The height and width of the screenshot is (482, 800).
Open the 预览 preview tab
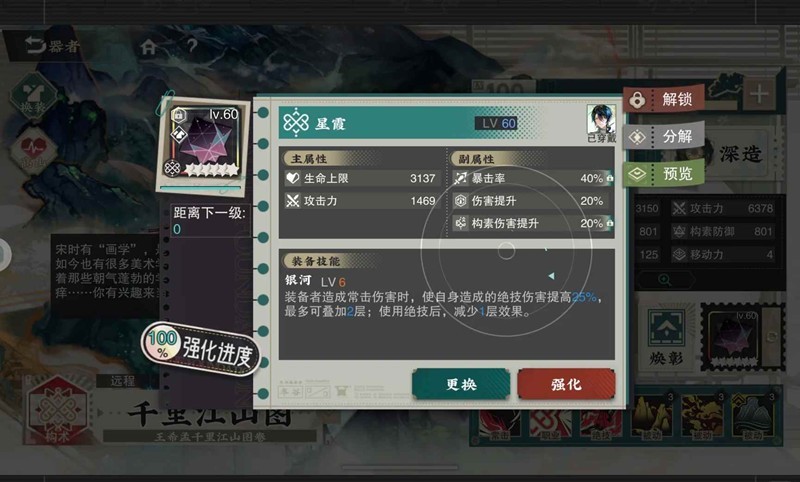(664, 174)
